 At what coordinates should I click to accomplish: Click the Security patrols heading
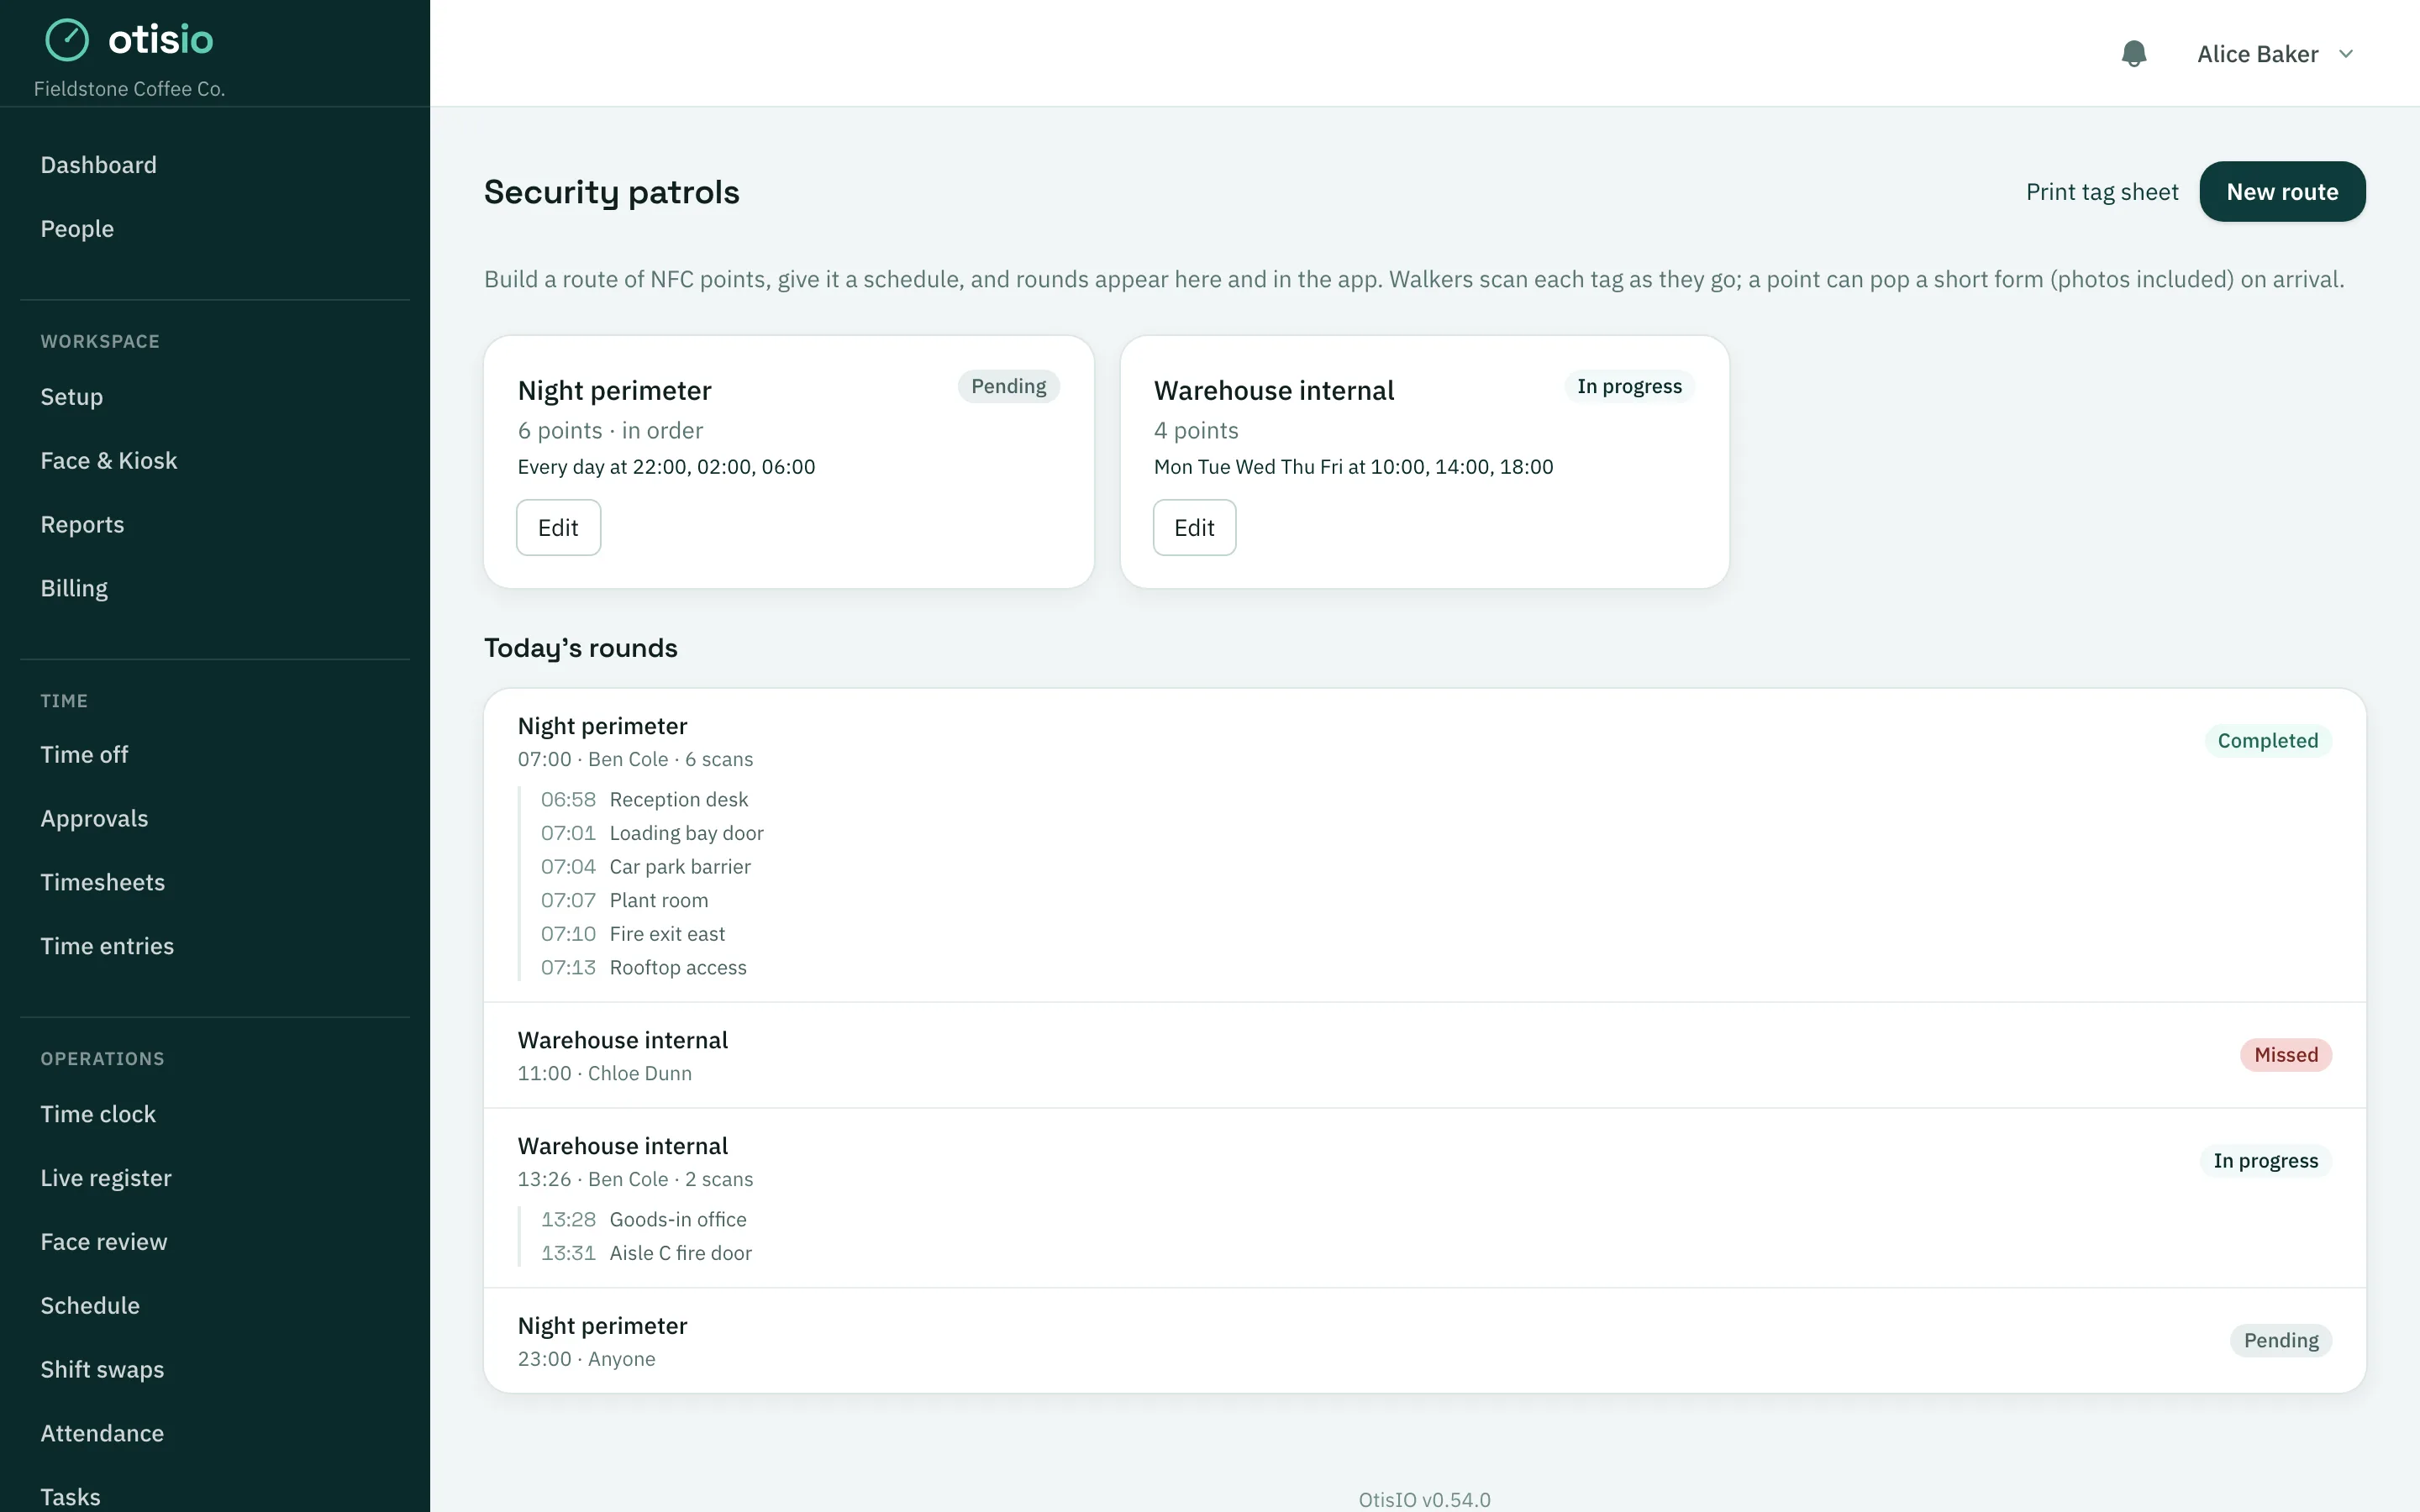click(611, 192)
